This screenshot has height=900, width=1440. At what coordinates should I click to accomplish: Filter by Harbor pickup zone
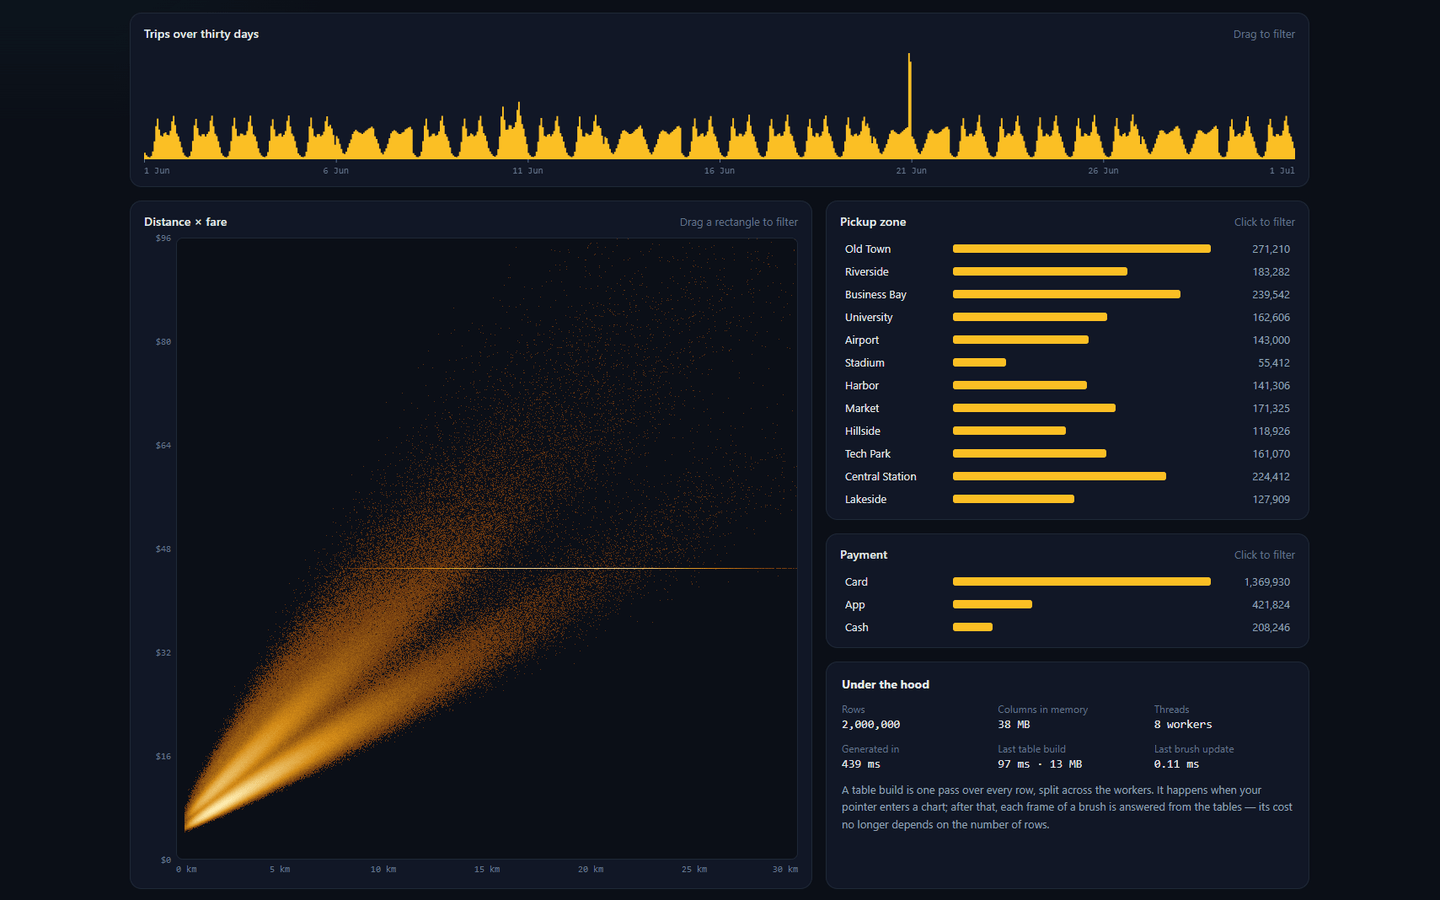pos(1067,386)
